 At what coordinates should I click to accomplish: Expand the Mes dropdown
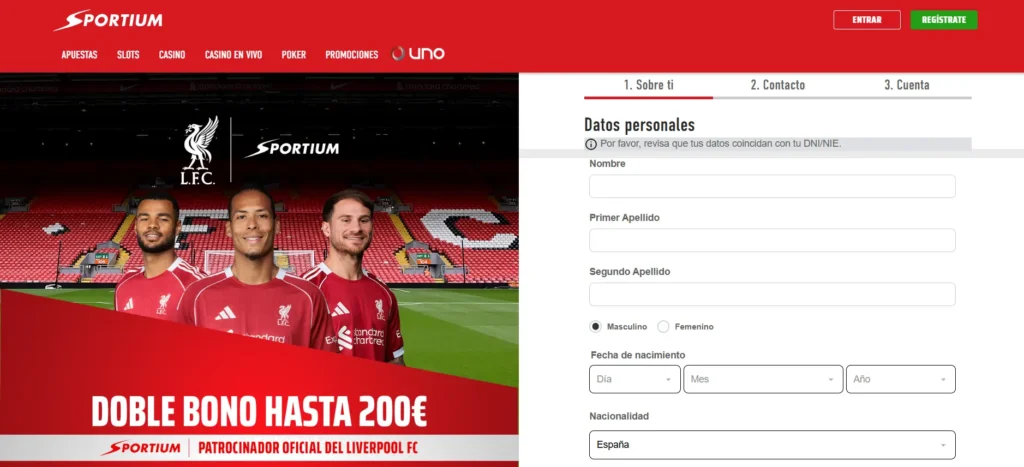[x=763, y=379]
